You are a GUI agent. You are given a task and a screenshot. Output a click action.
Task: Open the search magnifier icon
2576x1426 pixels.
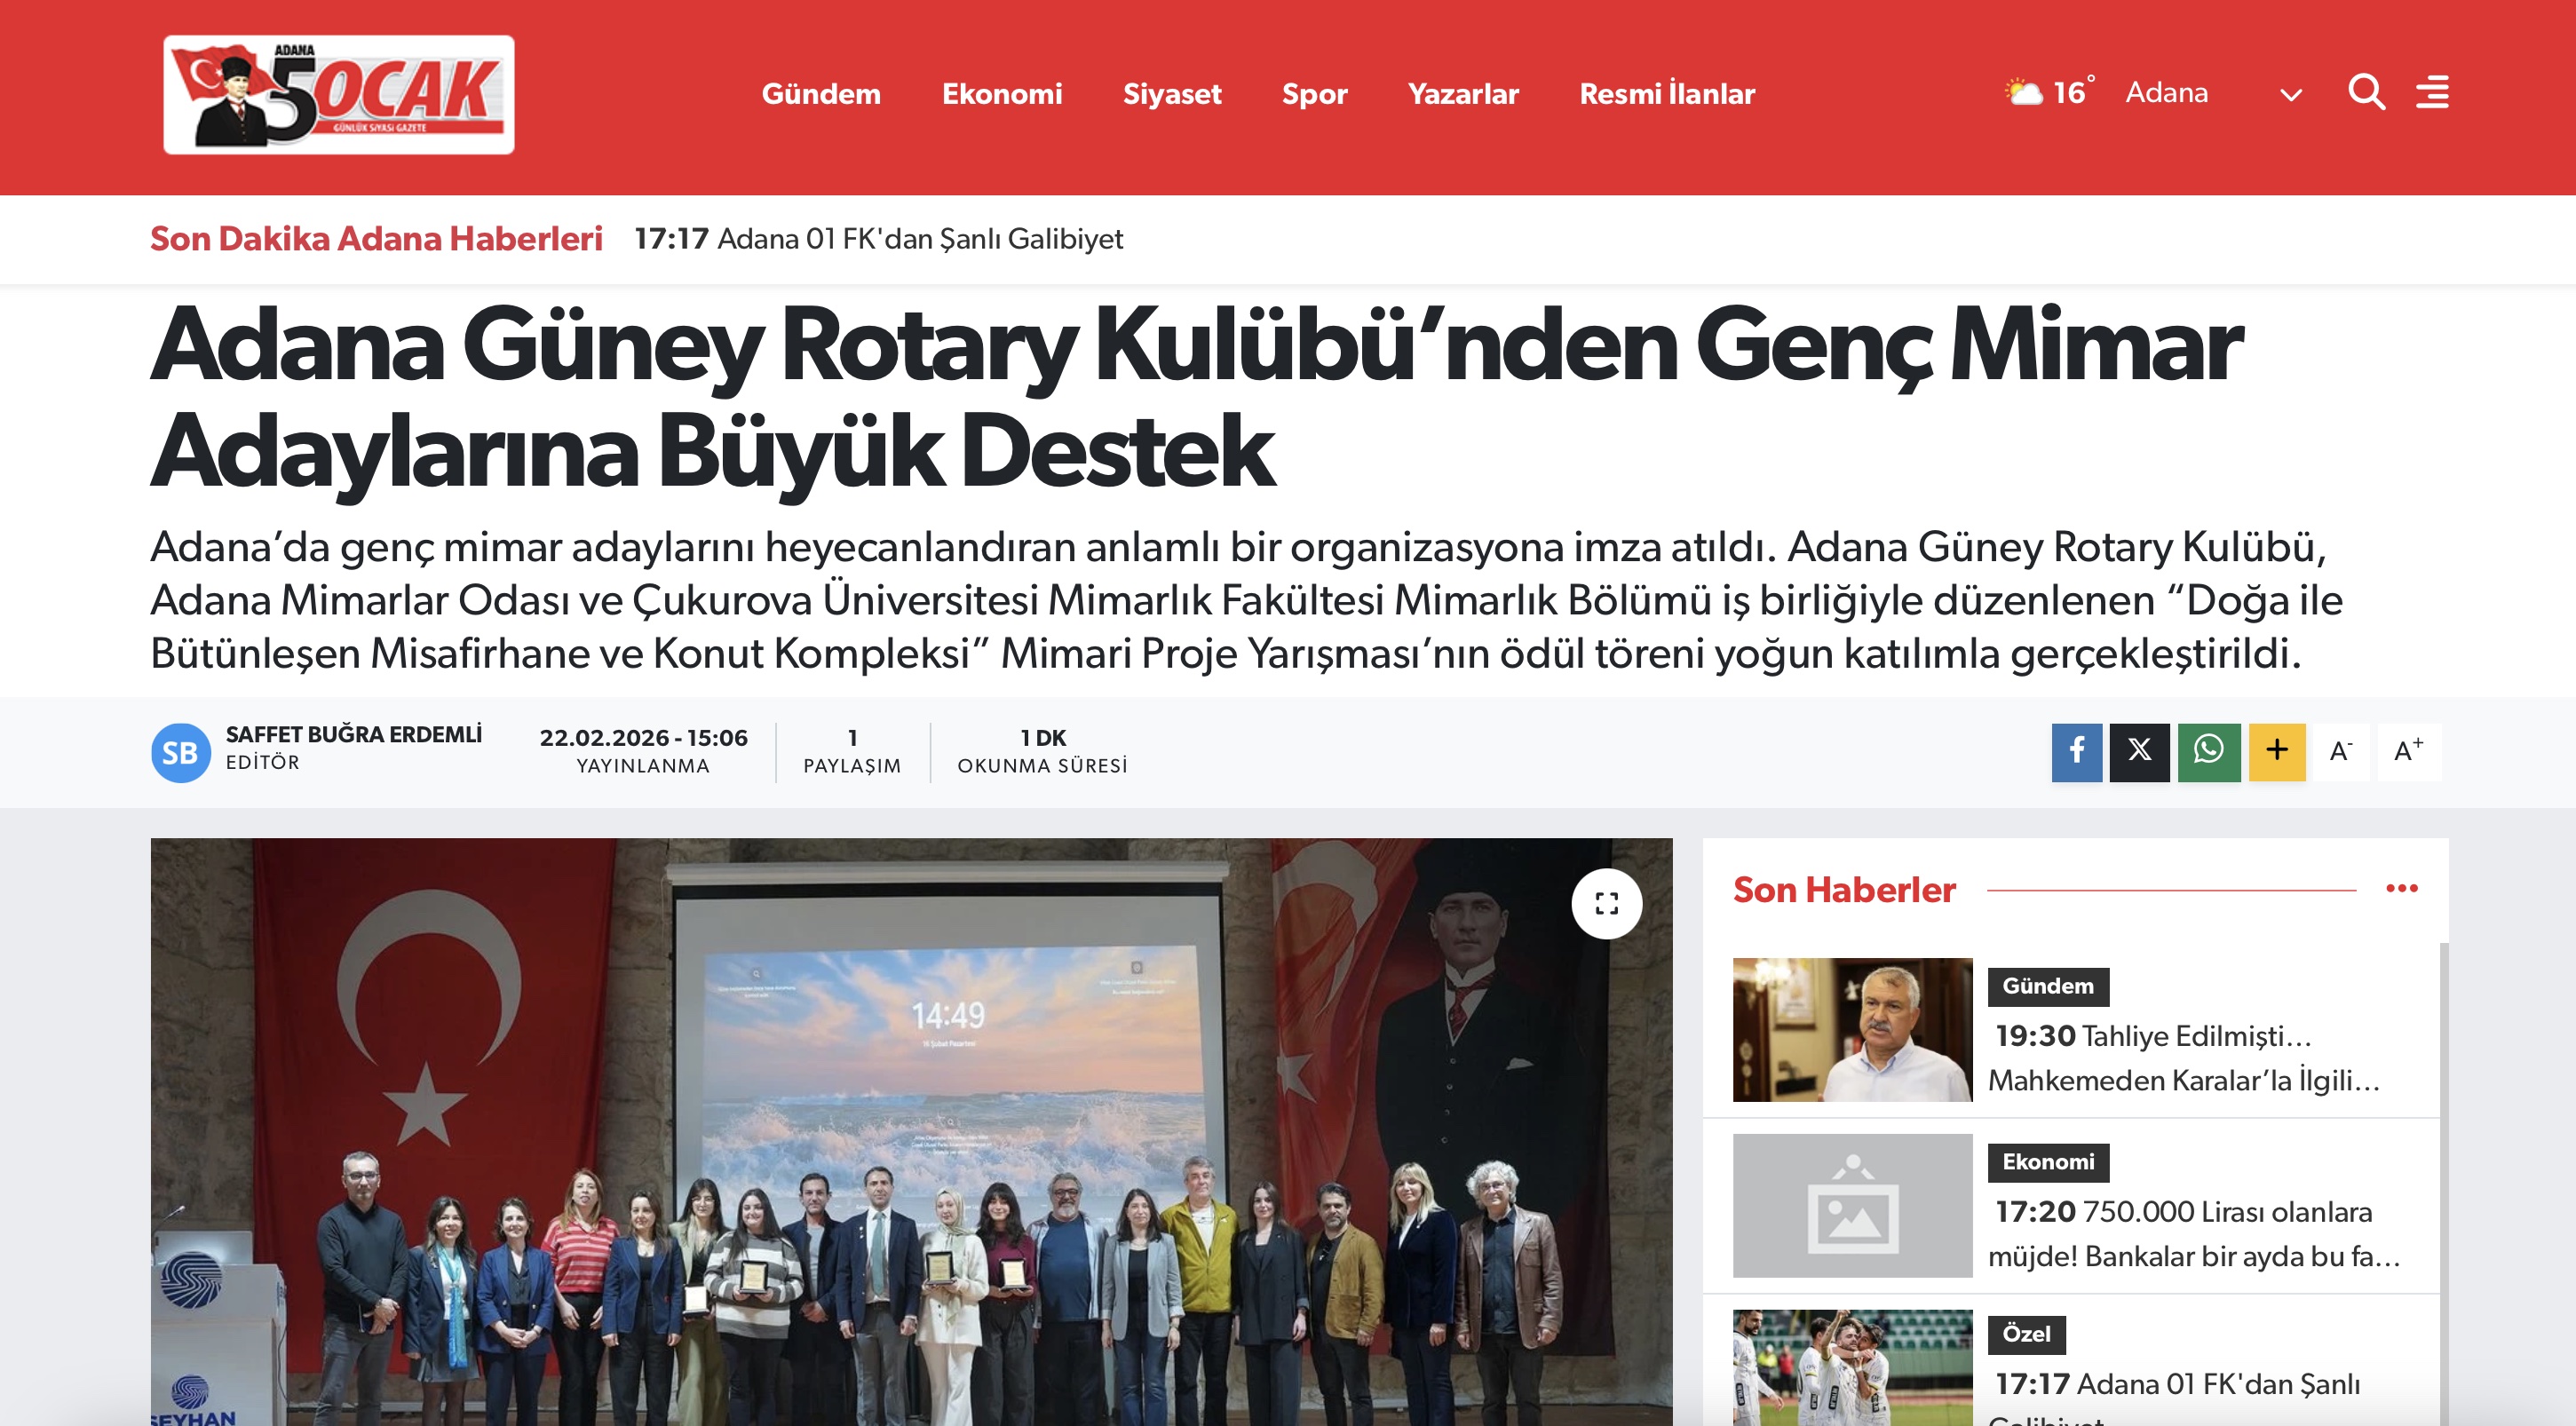(x=2366, y=92)
